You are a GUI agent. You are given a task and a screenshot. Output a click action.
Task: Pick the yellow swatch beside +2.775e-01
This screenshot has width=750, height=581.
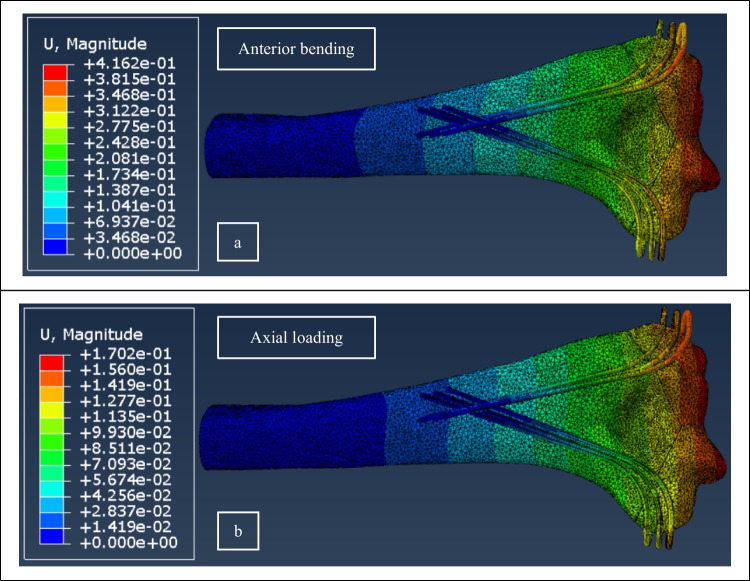55,120
